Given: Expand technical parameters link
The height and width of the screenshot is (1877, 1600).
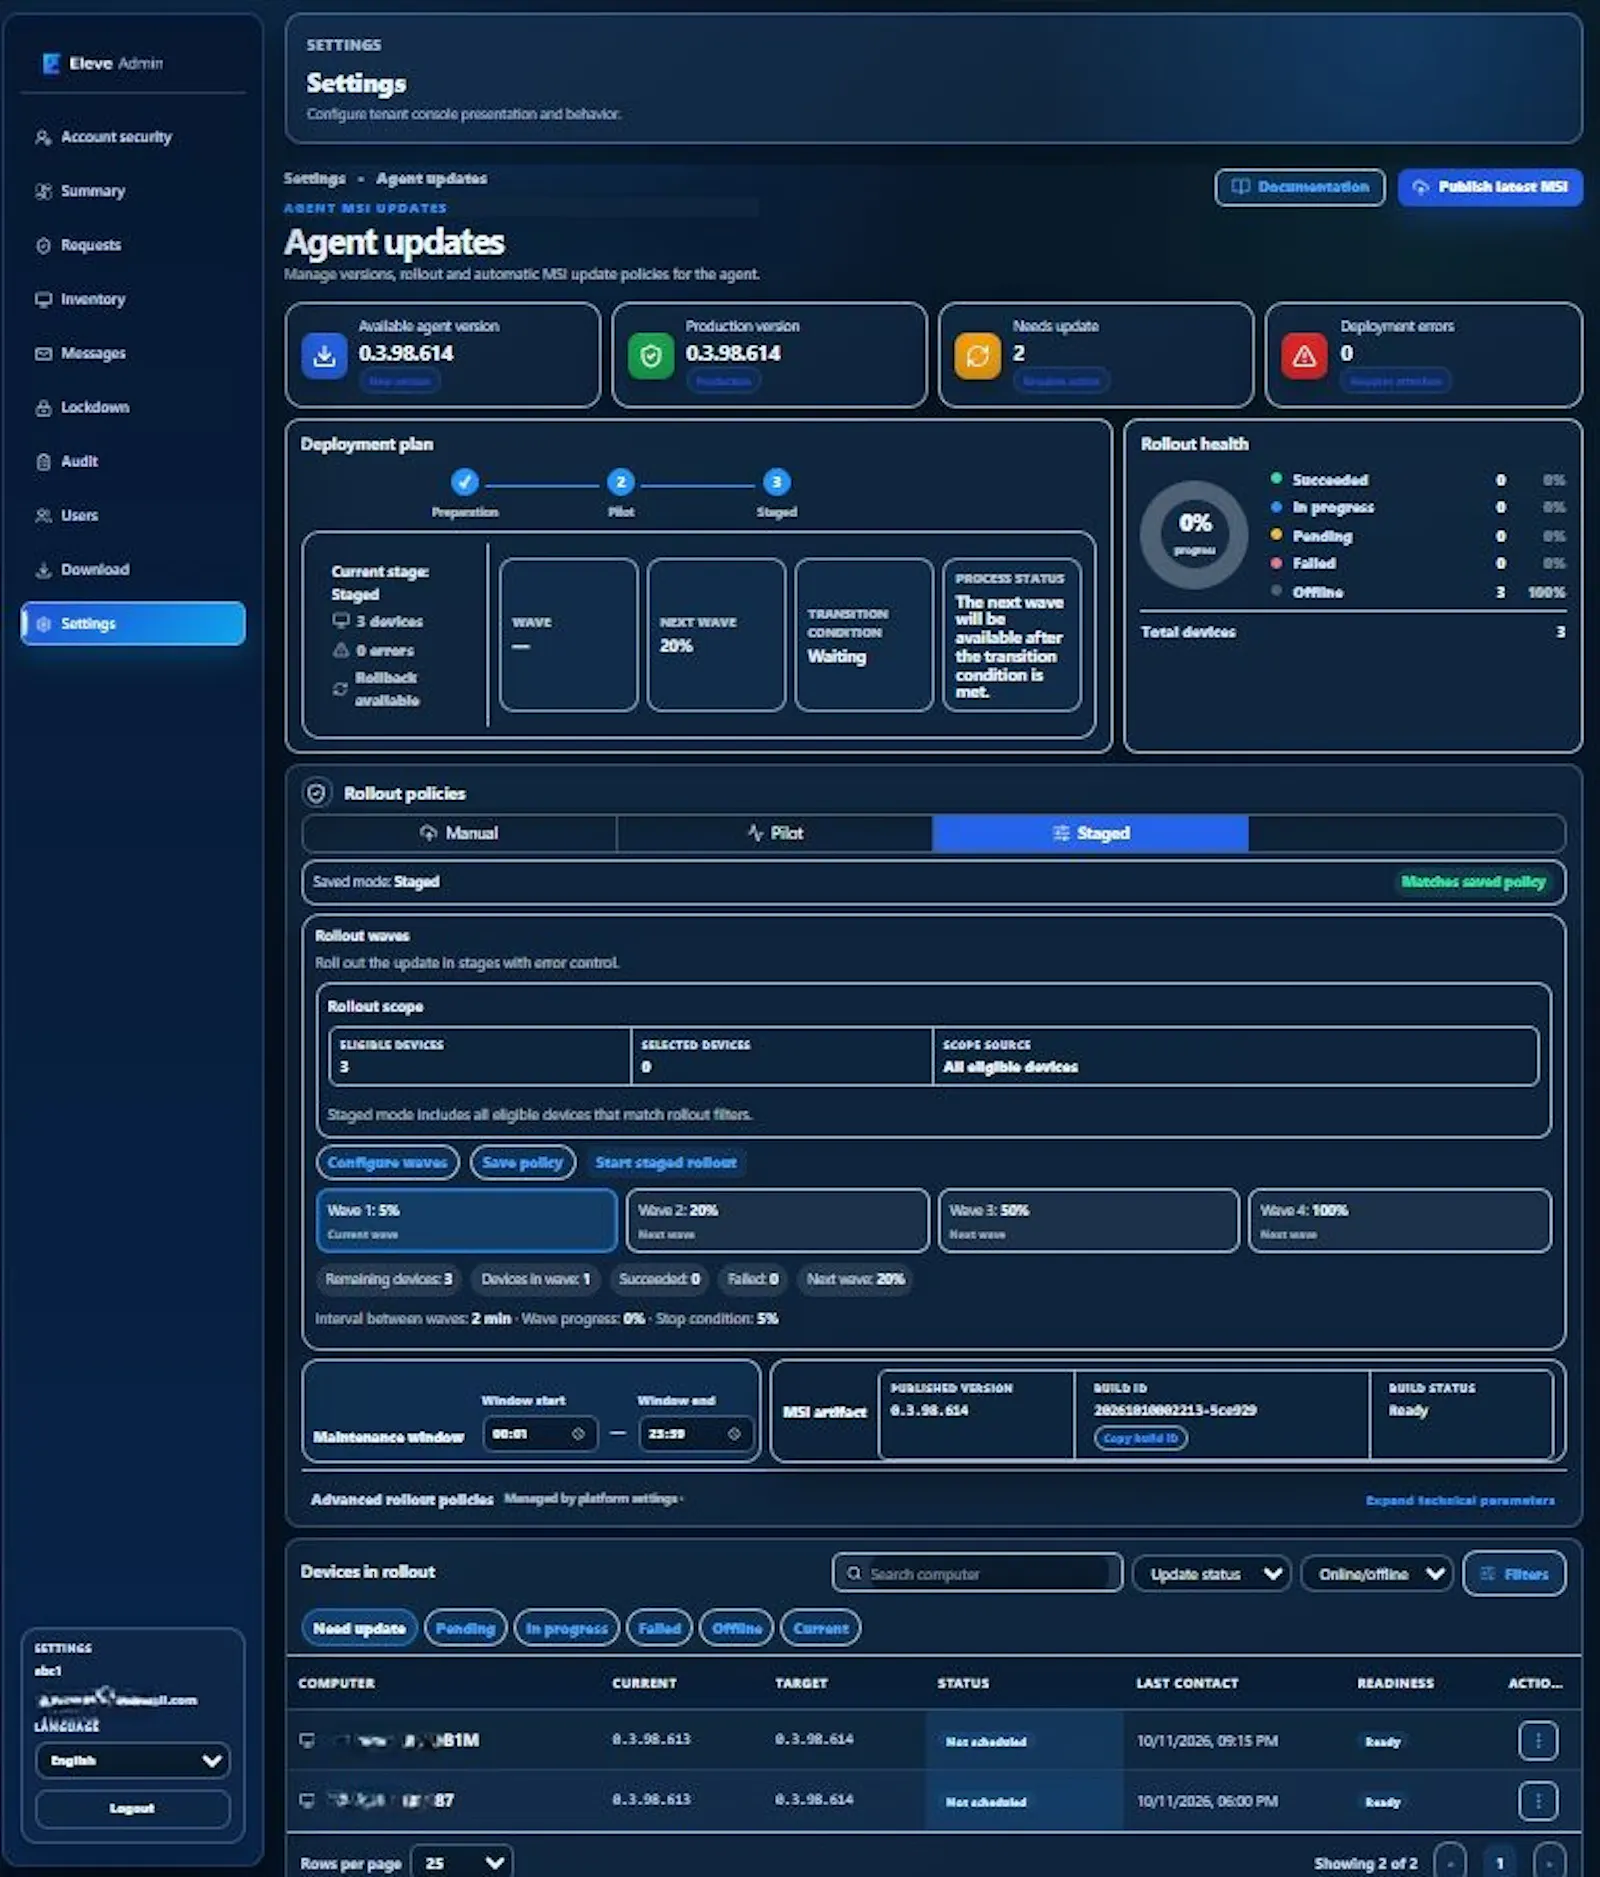Looking at the screenshot, I should click(1460, 1501).
